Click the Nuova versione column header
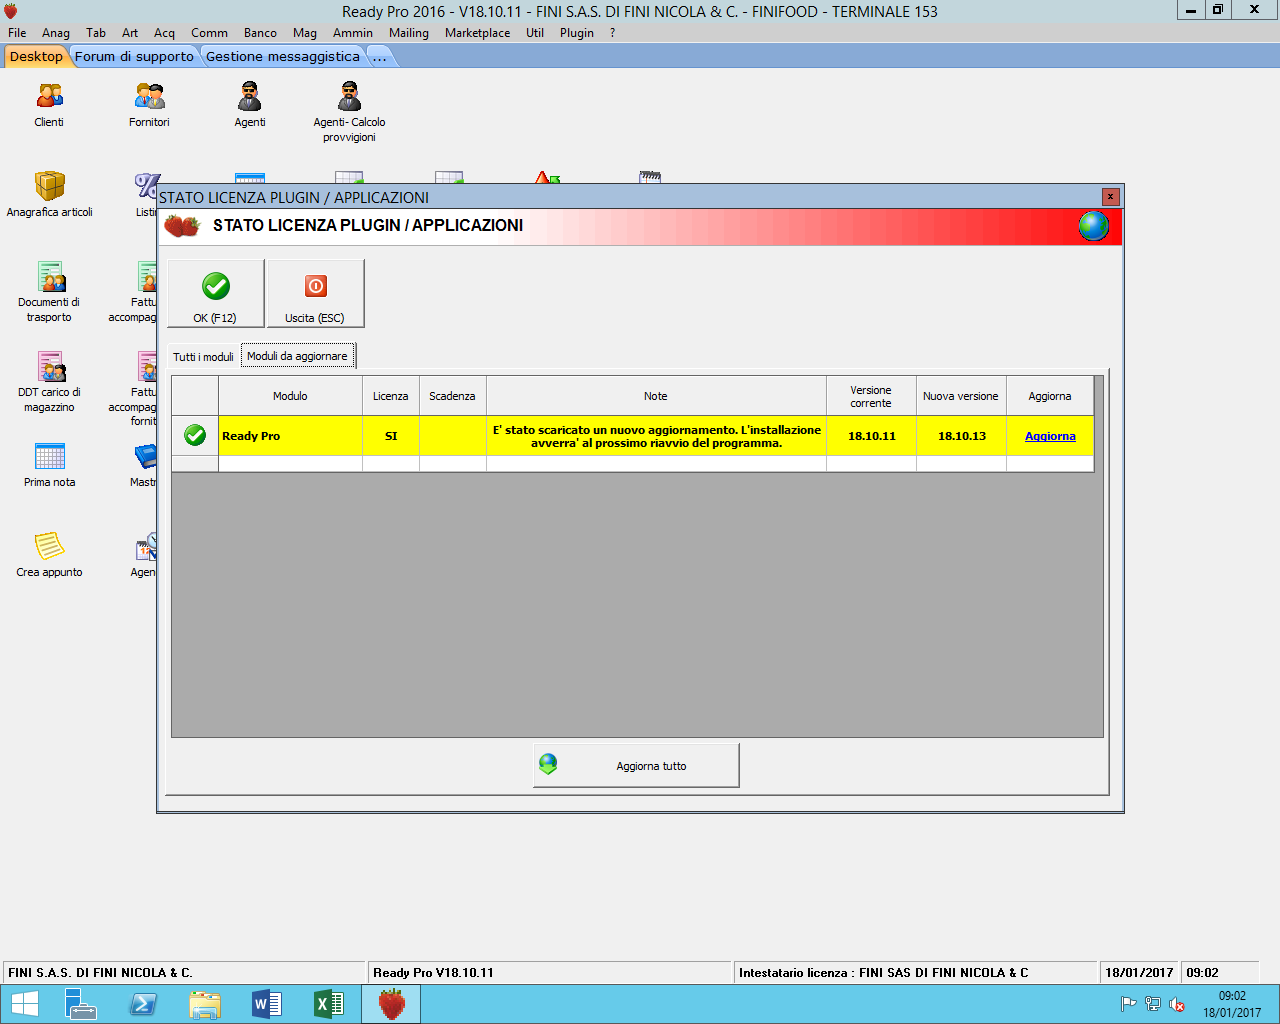Viewport: 1280px width, 1024px height. pyautogui.click(x=961, y=396)
